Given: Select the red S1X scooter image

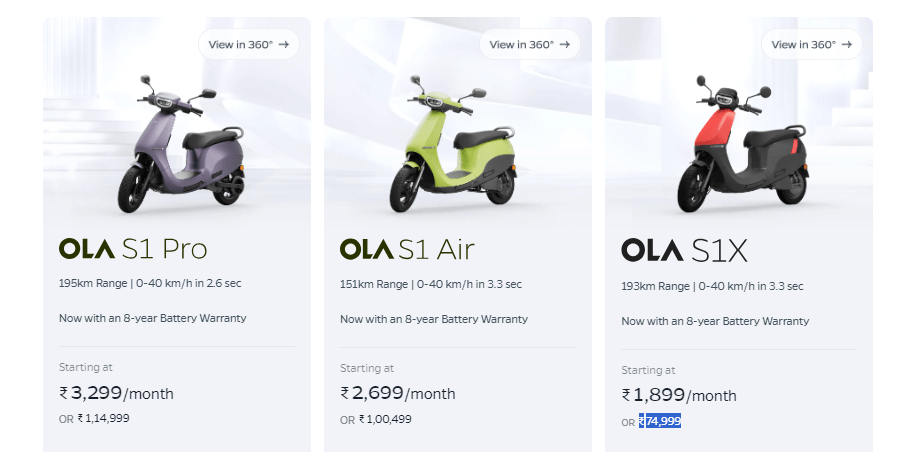Looking at the screenshot, I should pos(740,150).
